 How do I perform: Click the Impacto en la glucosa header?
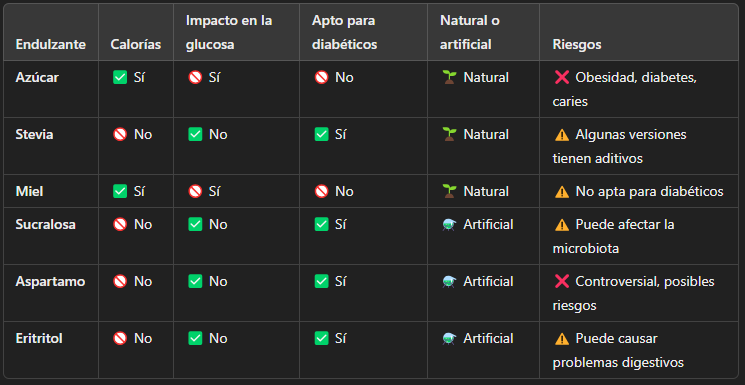point(229,33)
